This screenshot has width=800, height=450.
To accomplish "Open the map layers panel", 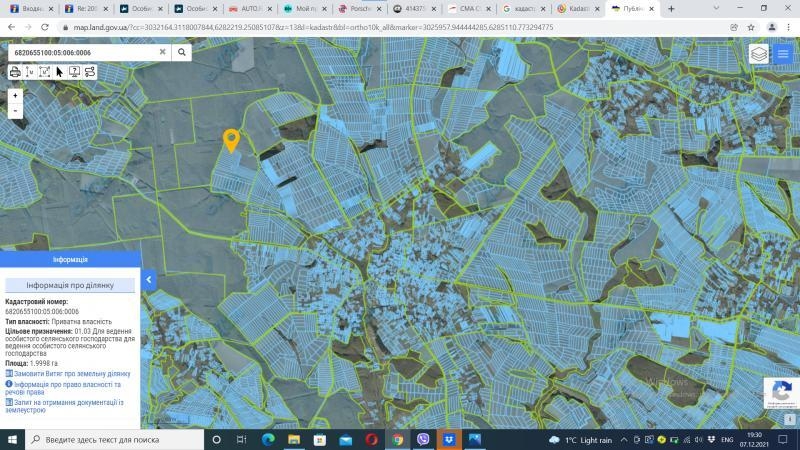I will tap(759, 54).
